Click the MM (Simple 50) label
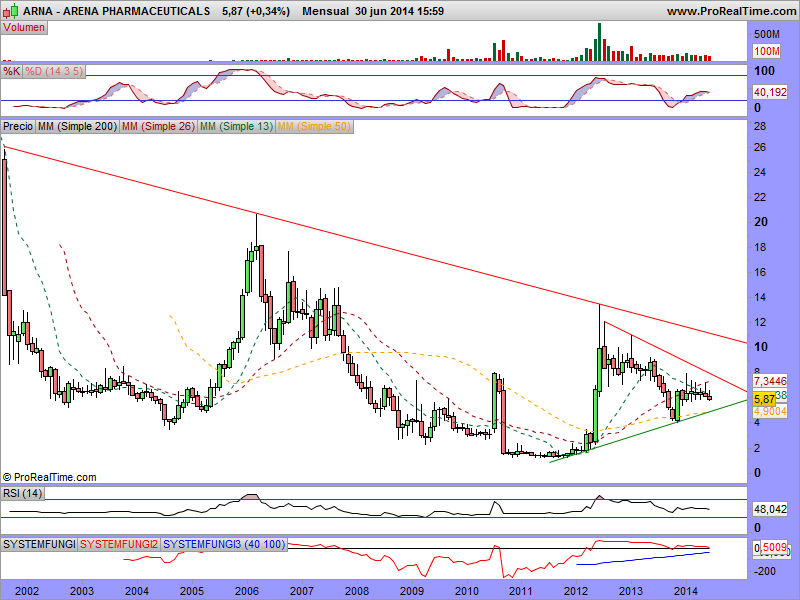This screenshot has height=600, width=800. pos(314,127)
